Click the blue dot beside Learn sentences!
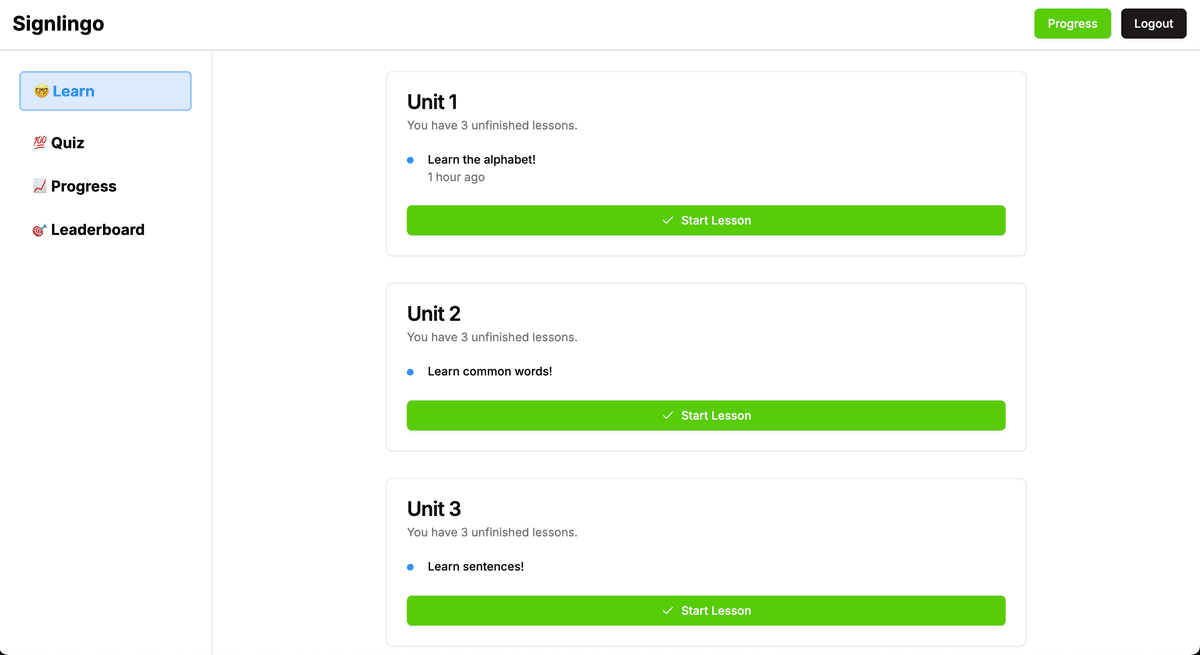This screenshot has width=1200, height=655. tap(410, 566)
